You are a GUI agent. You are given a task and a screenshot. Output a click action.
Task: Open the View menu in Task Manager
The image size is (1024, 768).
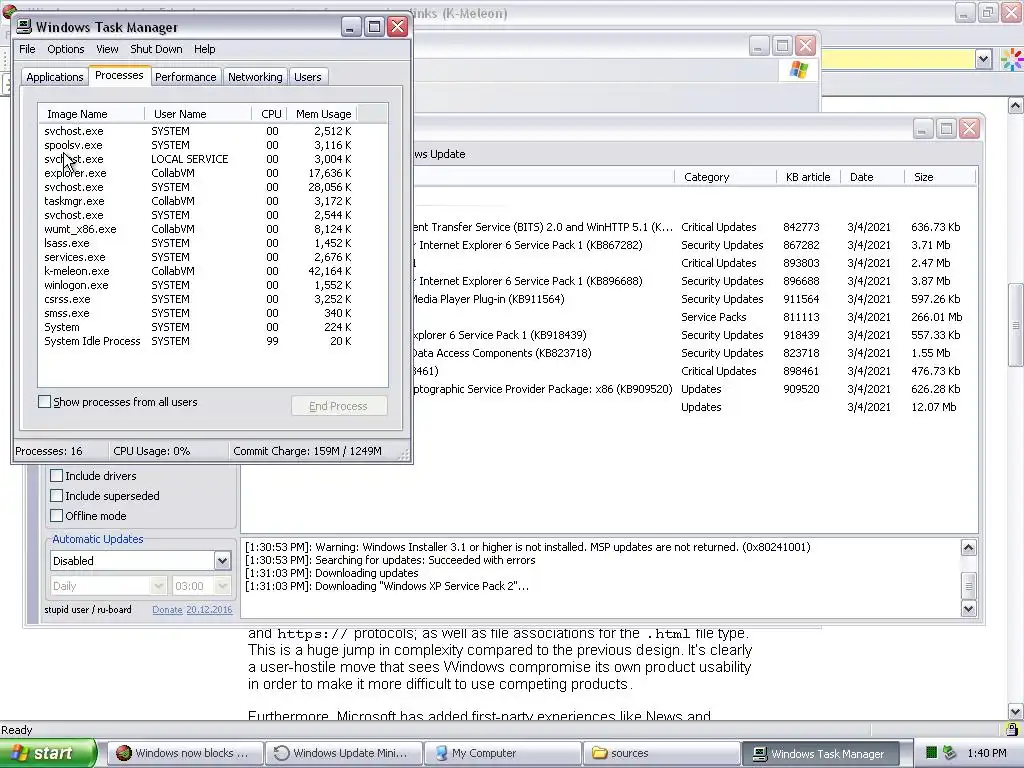(x=107, y=49)
